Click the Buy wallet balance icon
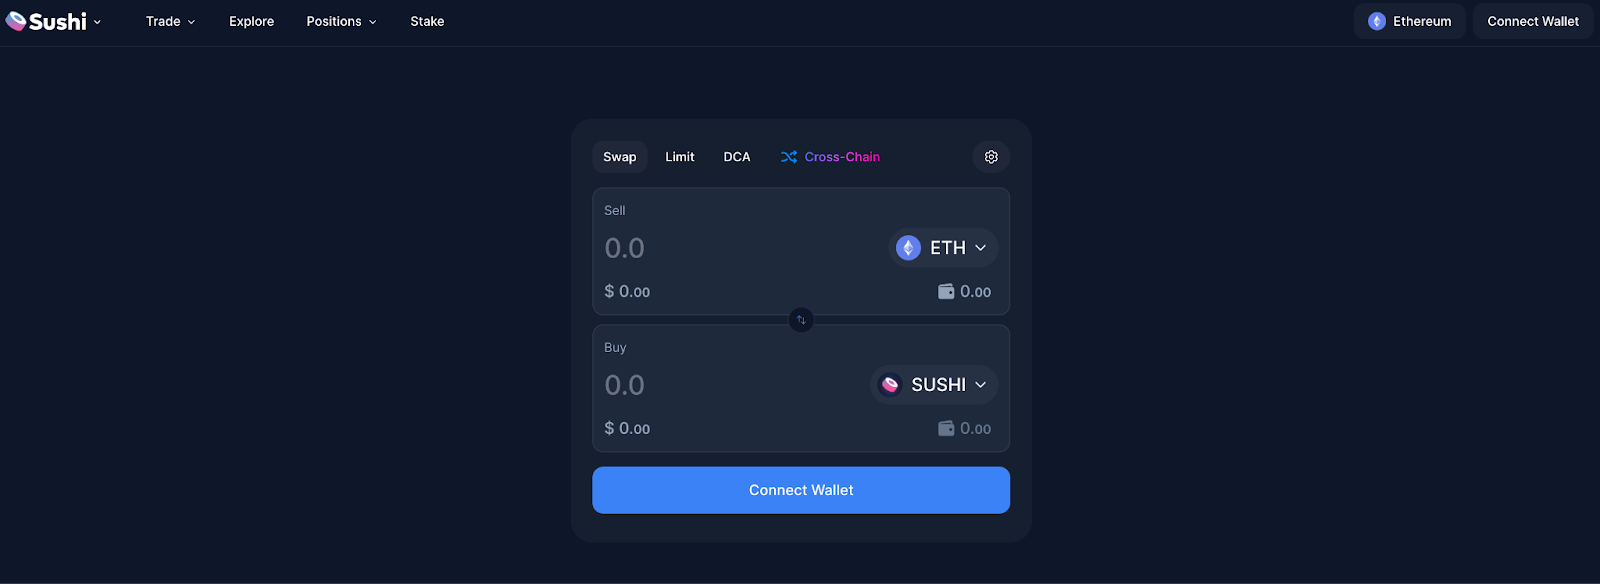Screen dimensions: 1600x584 pos(946,429)
